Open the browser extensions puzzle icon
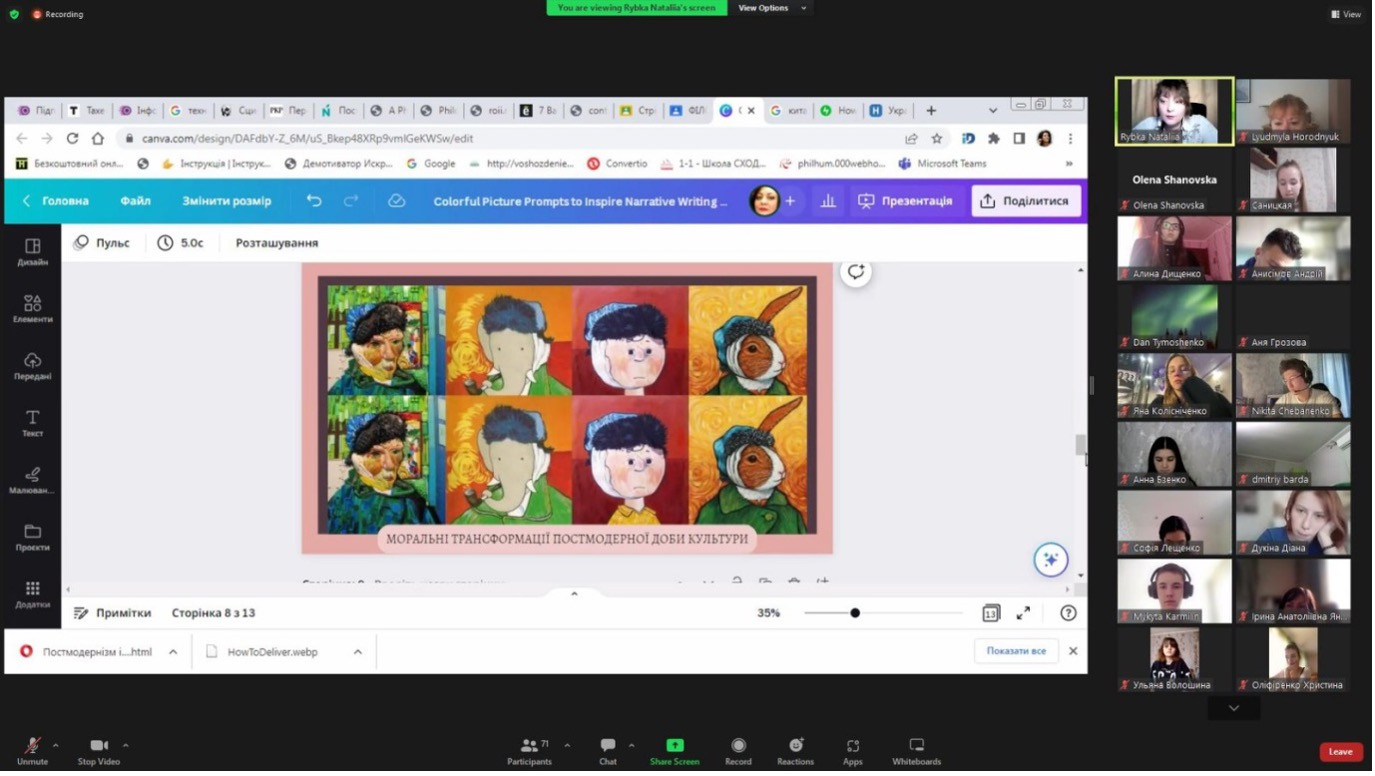1375x776 pixels. [993, 138]
